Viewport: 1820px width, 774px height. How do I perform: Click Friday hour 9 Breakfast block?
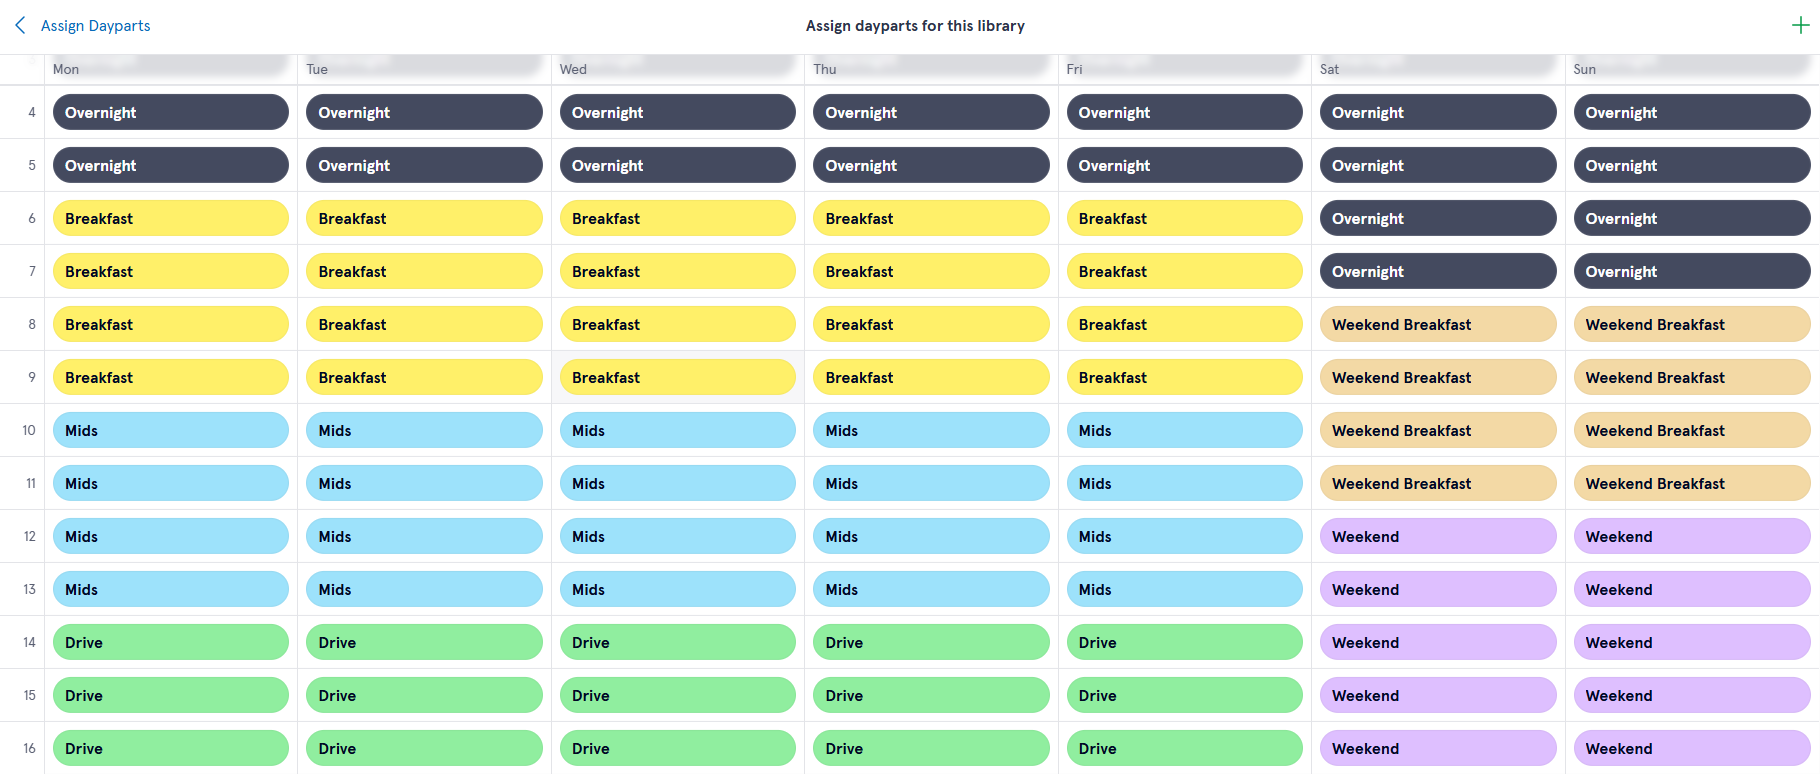(x=1184, y=377)
